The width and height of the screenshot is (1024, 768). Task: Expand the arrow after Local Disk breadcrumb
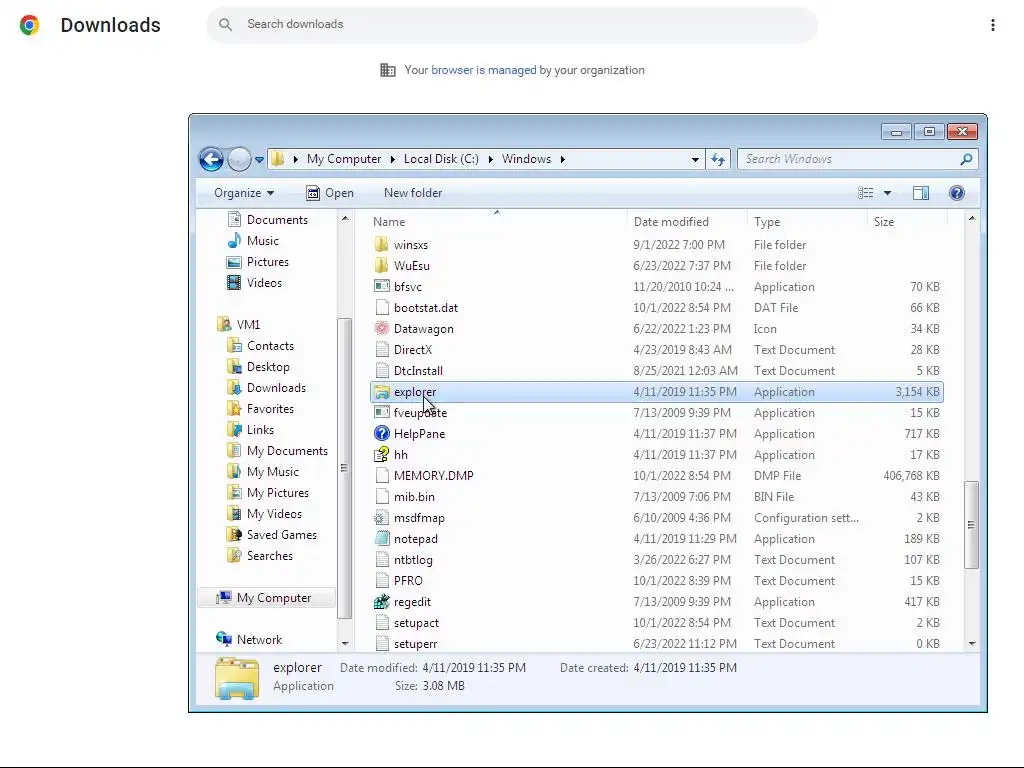pos(490,159)
